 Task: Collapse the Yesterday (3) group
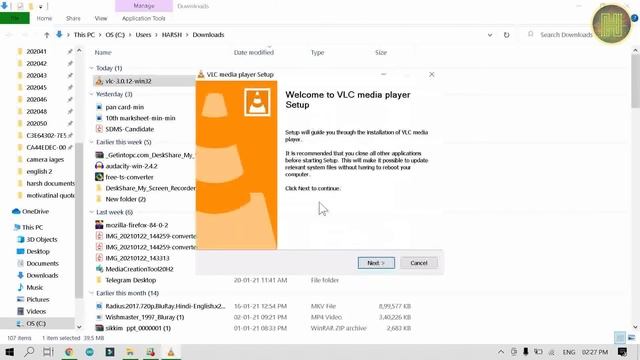coord(91,94)
